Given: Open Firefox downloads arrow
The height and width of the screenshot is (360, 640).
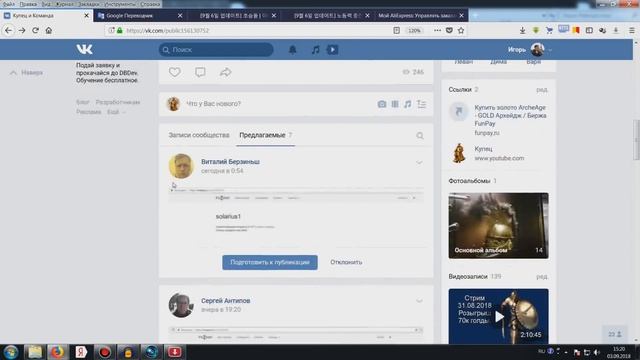Looking at the screenshot, I should pos(522,31).
